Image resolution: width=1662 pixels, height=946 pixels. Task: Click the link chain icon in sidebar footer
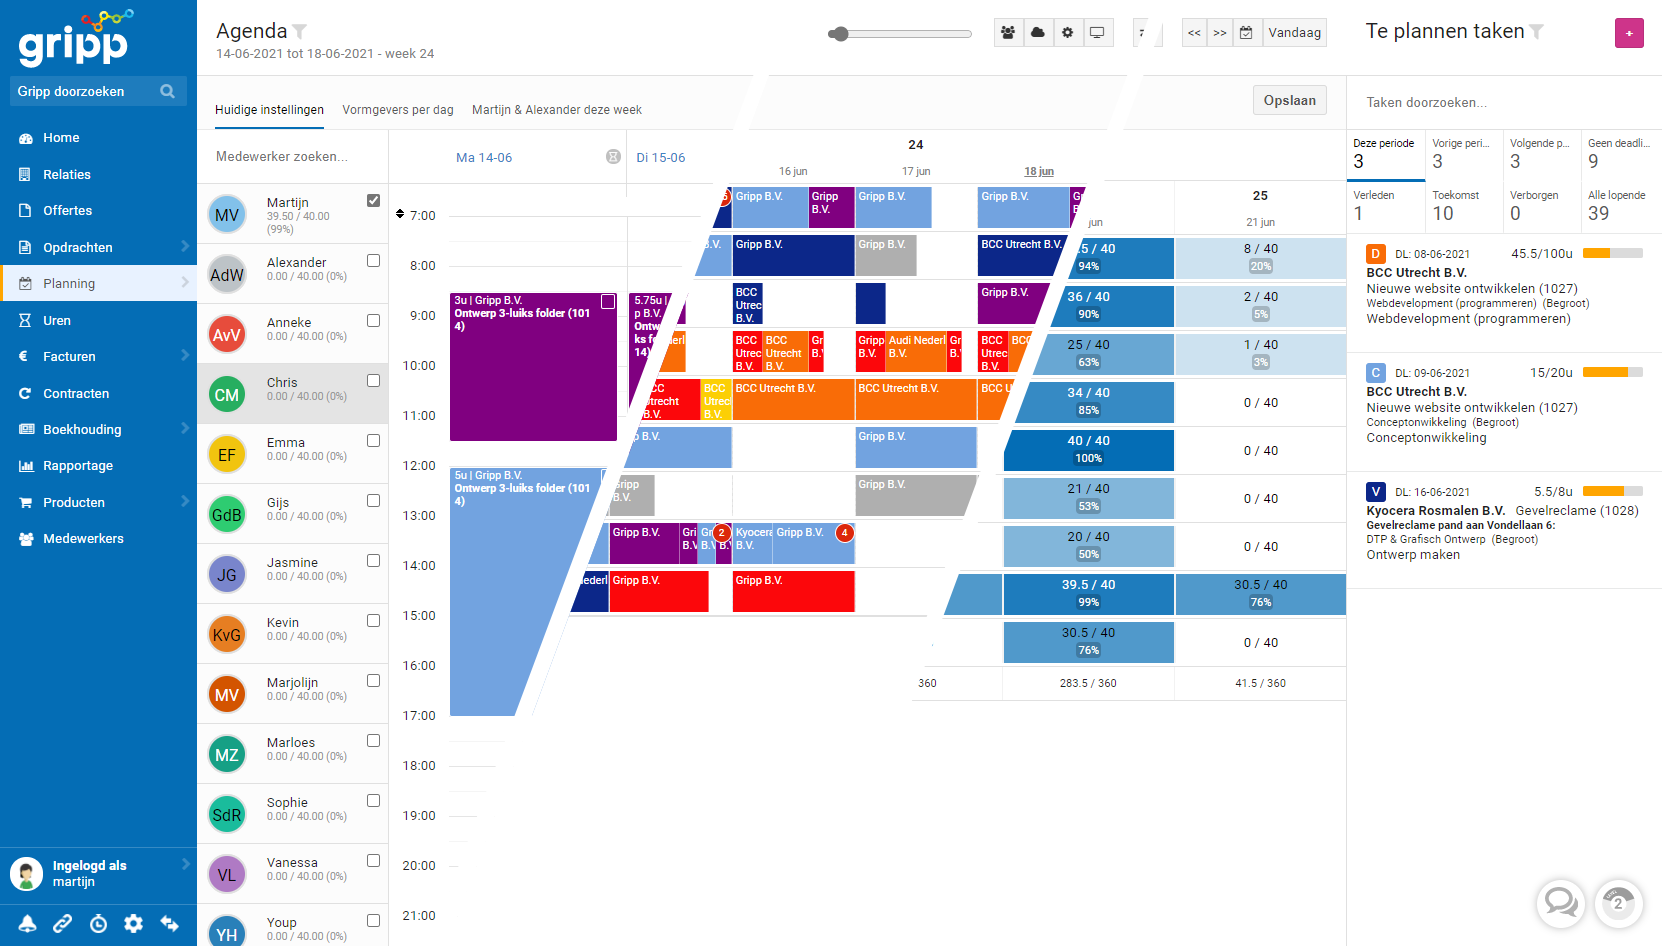pos(62,924)
